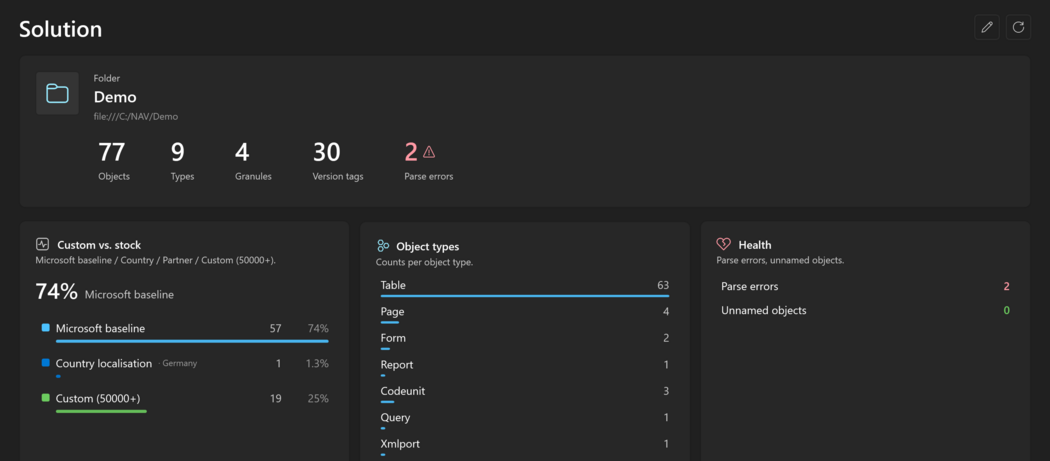Viewport: 1050px width, 461px height.
Task: Click the 1.3% Country localisation percentage
Action: pos(317,363)
